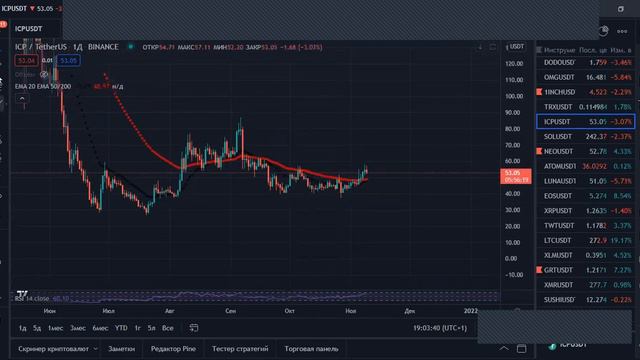Image resolution: width=640 pixels, height=360 pixels.
Task: Select ATOMUSDT in the watchlist
Action: tap(585, 166)
